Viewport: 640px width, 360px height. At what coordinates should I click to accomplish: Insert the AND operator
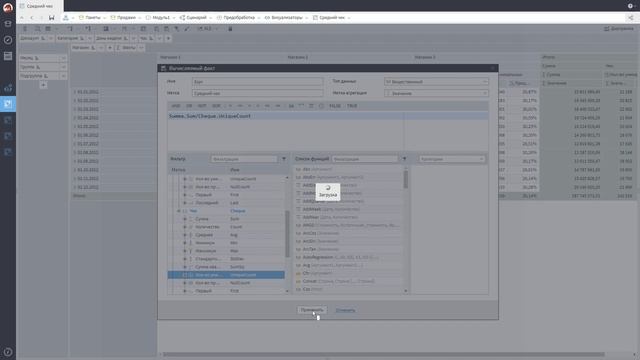click(x=176, y=106)
